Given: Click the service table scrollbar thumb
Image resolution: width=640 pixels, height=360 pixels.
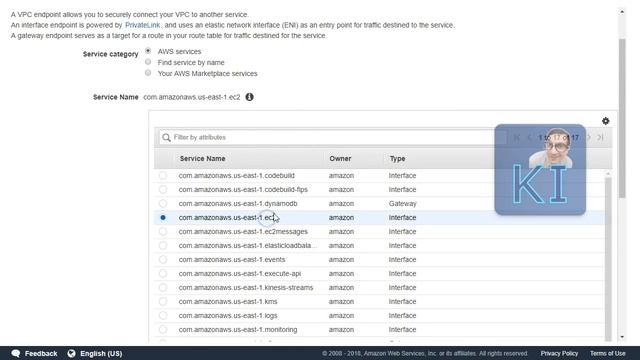Looking at the screenshot, I should tap(608, 258).
